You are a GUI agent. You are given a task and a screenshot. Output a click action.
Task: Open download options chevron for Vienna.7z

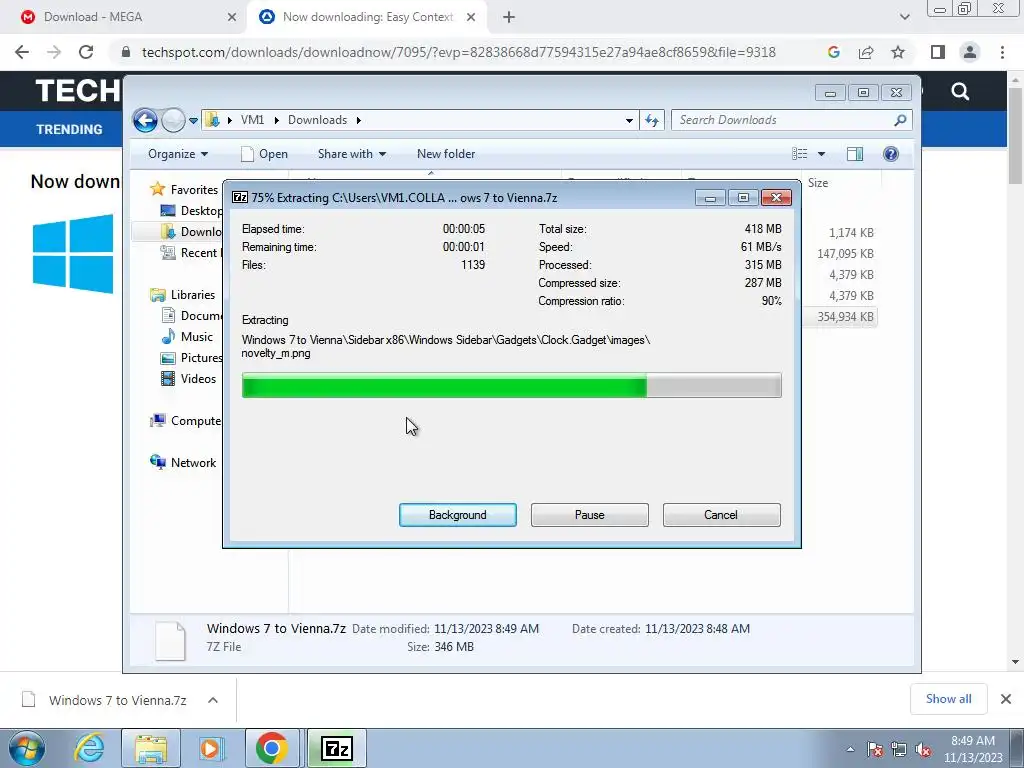pos(213,700)
